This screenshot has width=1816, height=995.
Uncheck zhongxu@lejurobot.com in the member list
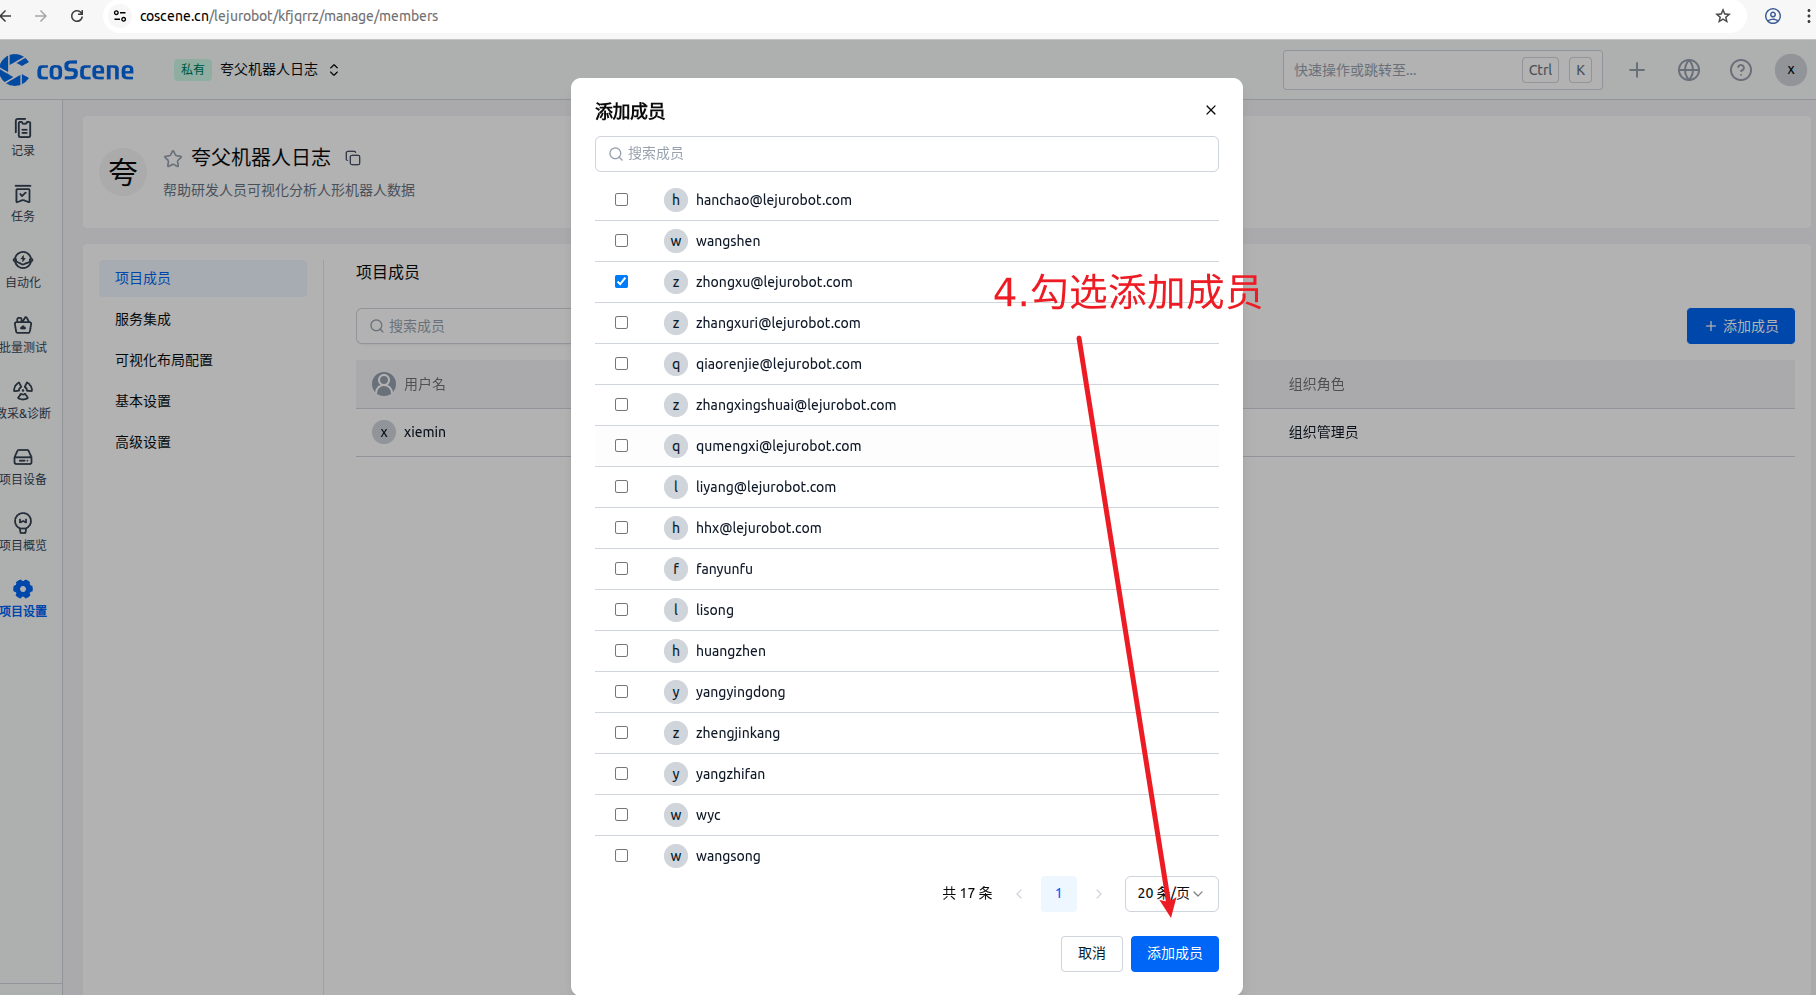[x=621, y=281]
